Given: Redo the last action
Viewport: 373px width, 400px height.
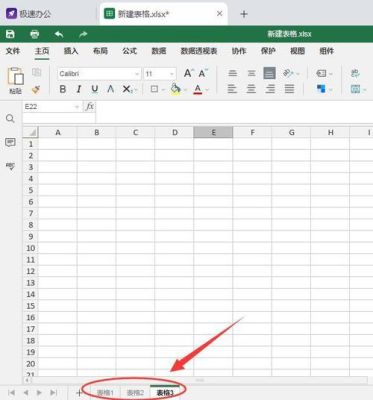Looking at the screenshot, I should [x=83, y=34].
